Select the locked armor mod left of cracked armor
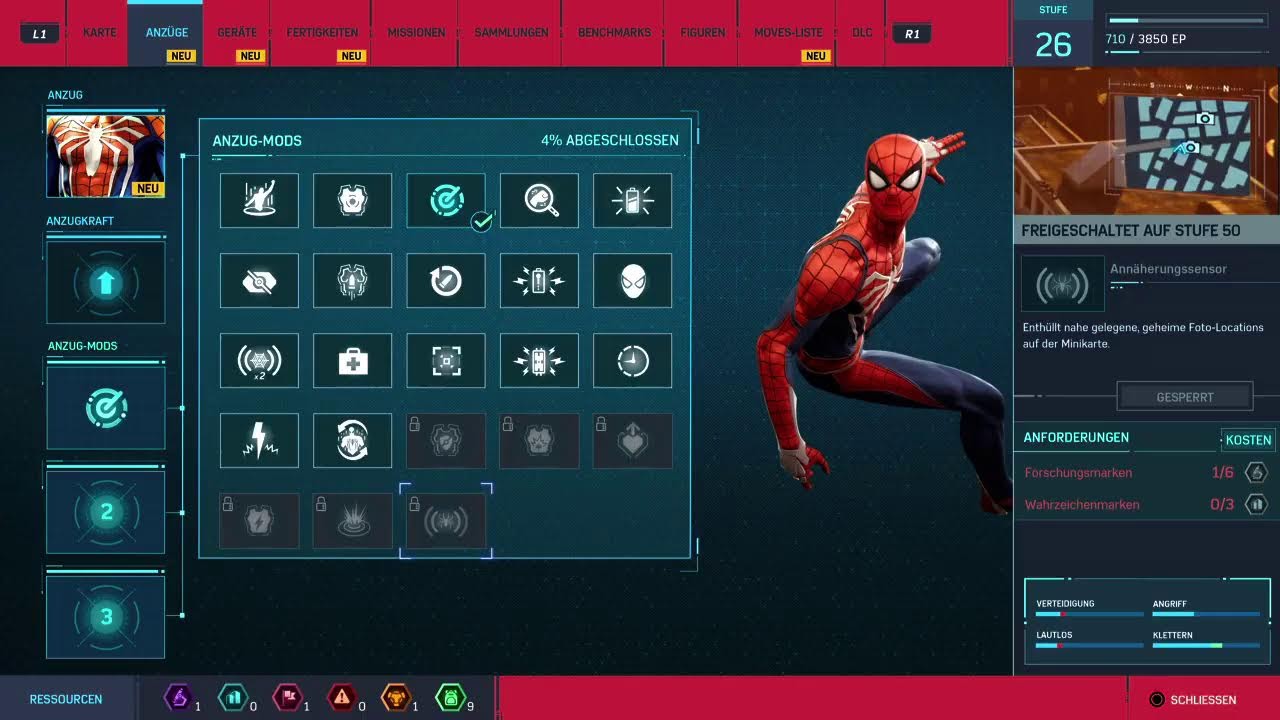Image resolution: width=1280 pixels, height=720 pixels. click(x=446, y=440)
